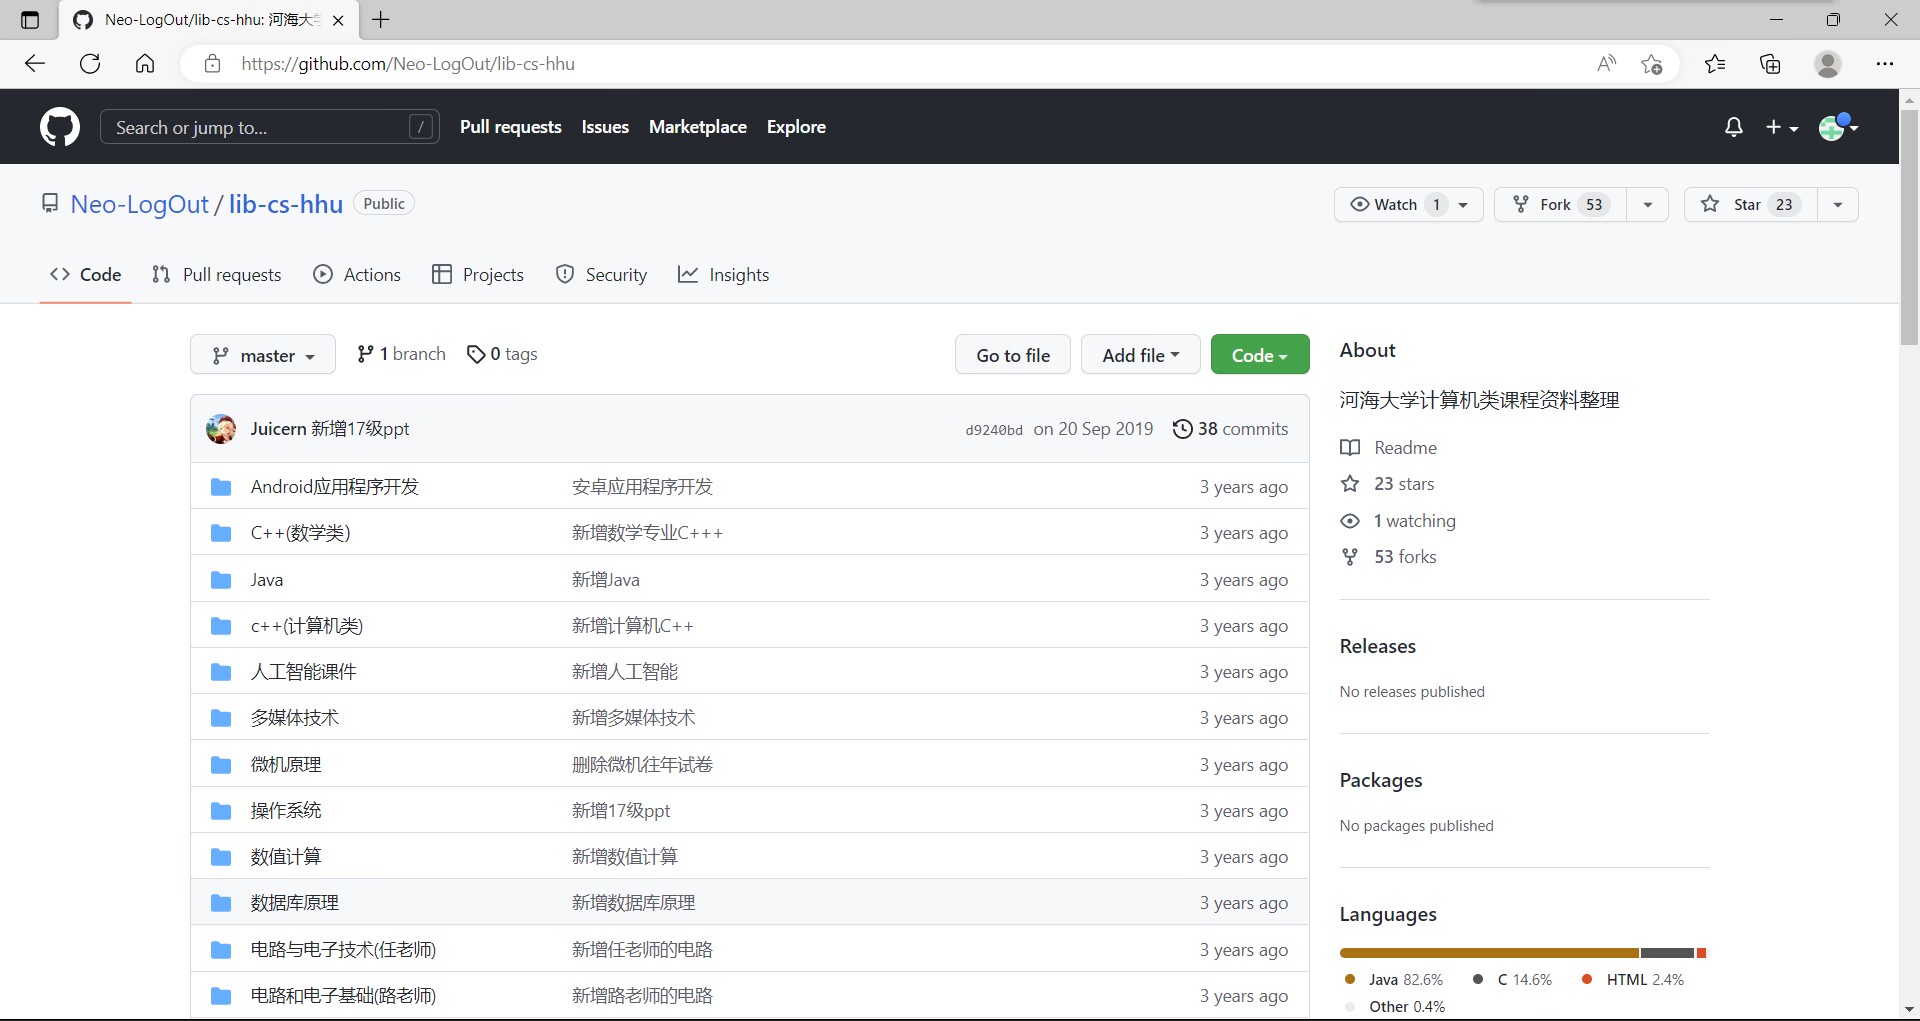Switch to the Insights tab
1920x1021 pixels.
(x=724, y=275)
